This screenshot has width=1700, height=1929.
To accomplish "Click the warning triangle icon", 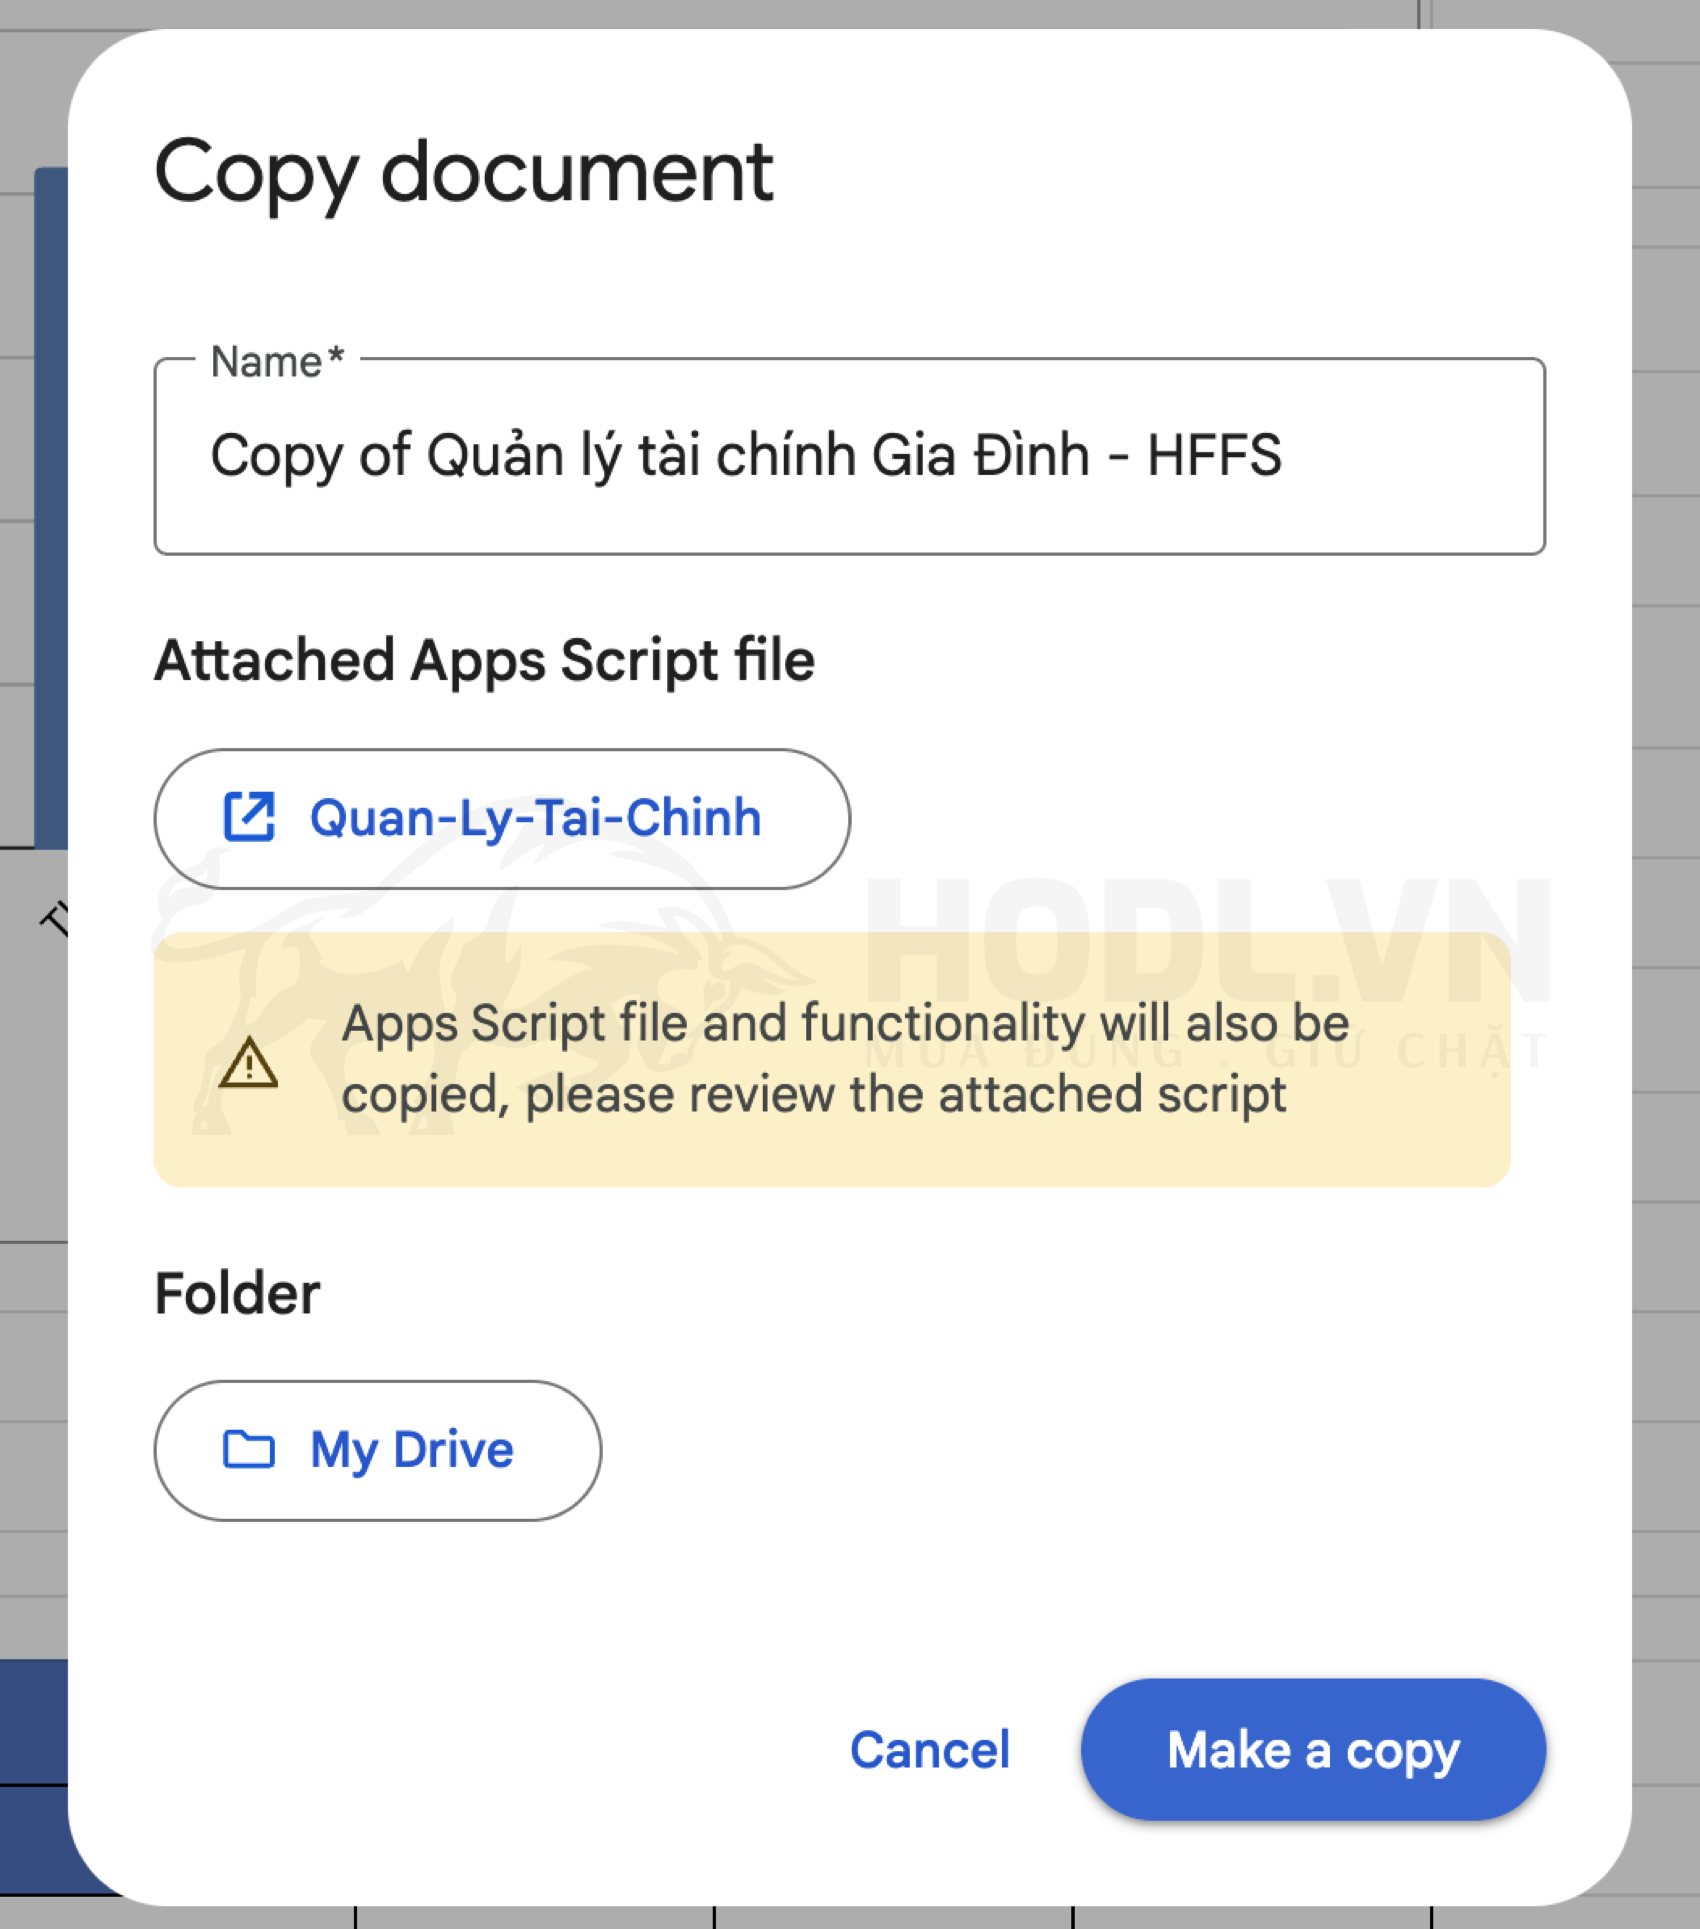I will tap(248, 1062).
